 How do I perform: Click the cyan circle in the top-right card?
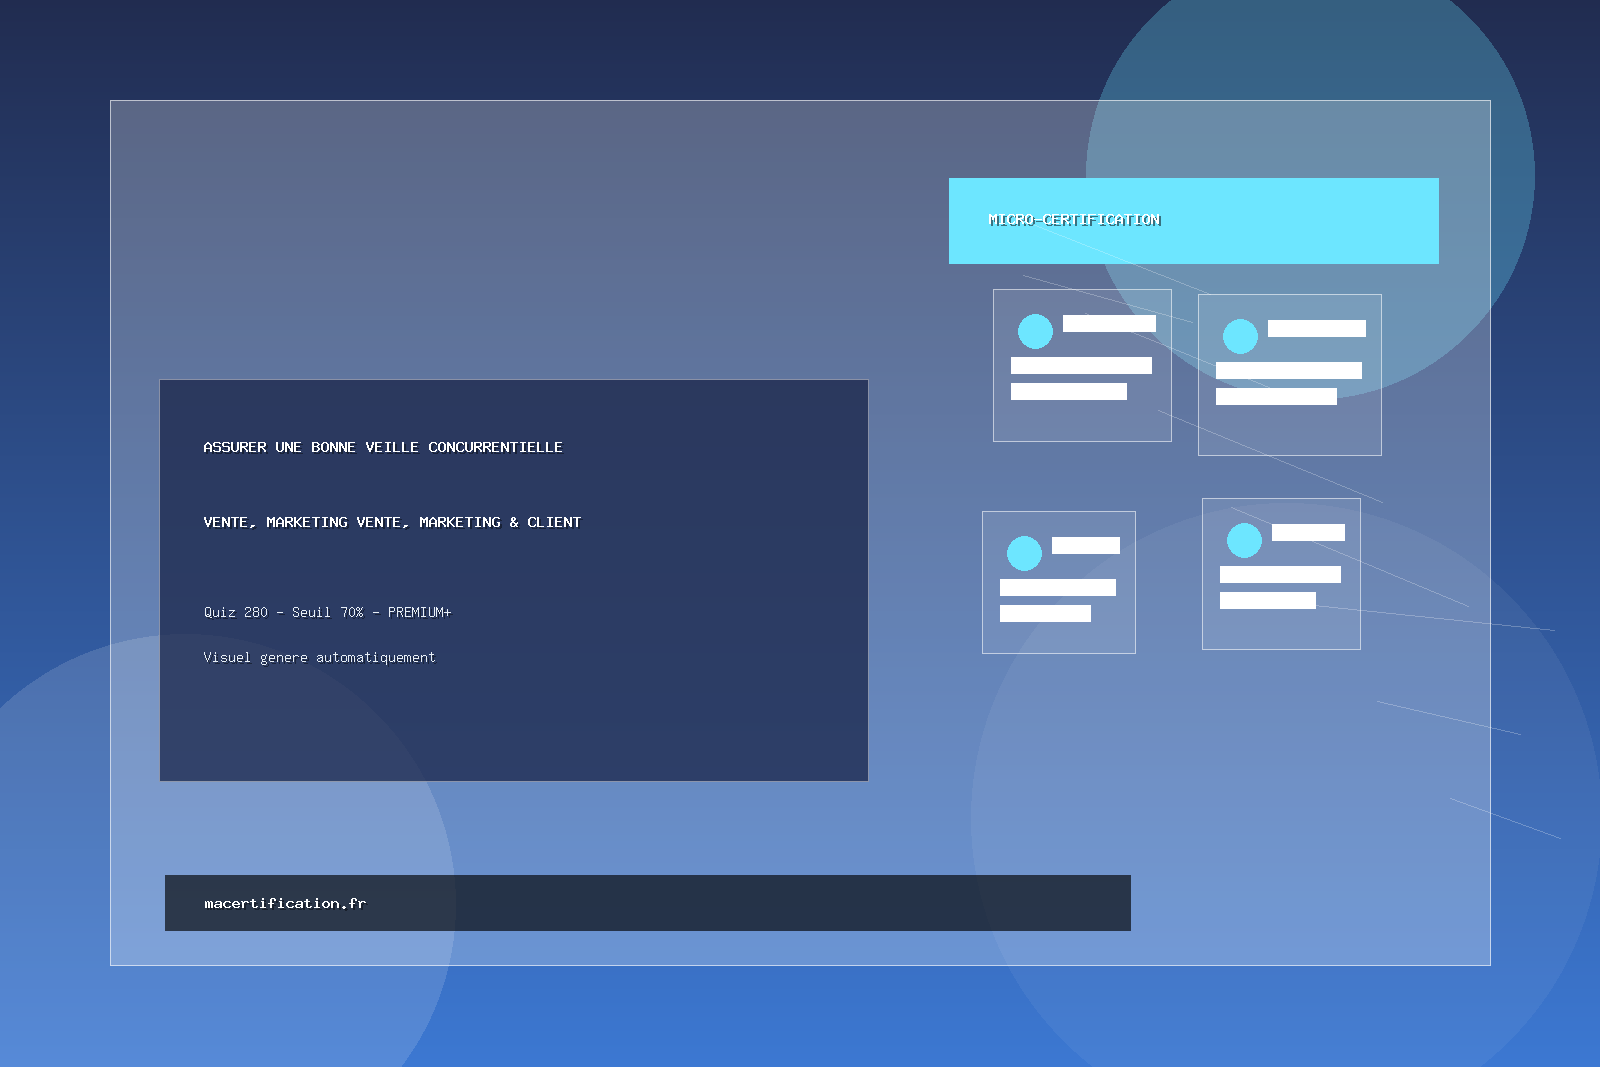[1240, 336]
